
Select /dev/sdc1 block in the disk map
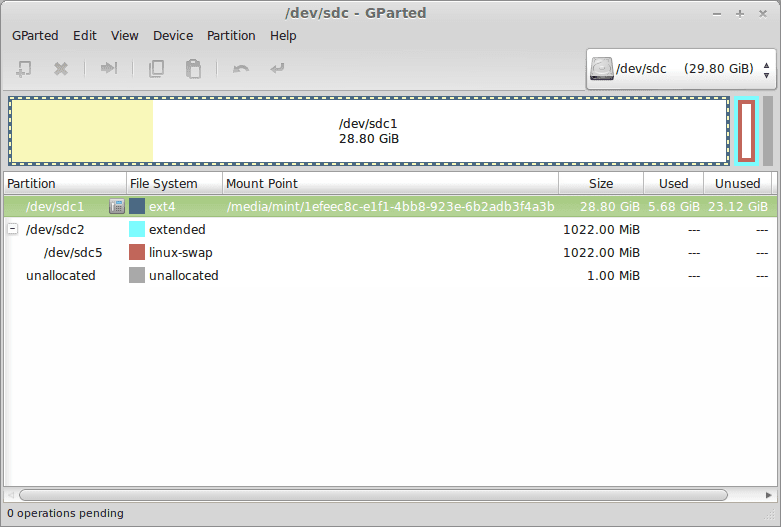[369, 131]
